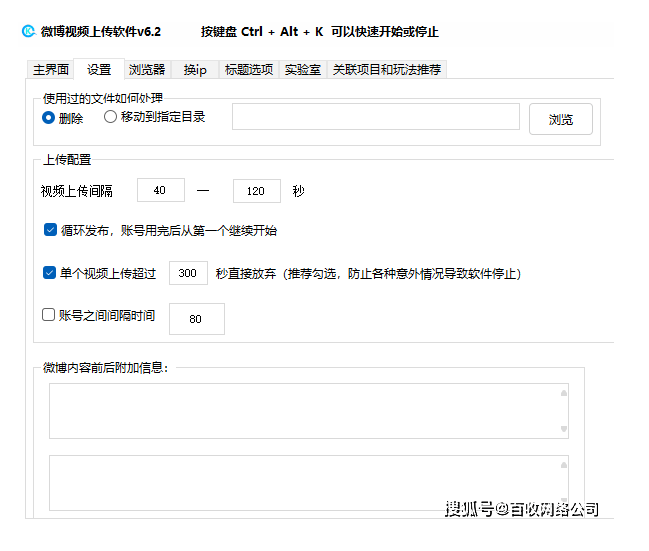Viewport: 649px width, 551px height.
Task: Click the 视频上传间隔 label
Action: (x=77, y=191)
